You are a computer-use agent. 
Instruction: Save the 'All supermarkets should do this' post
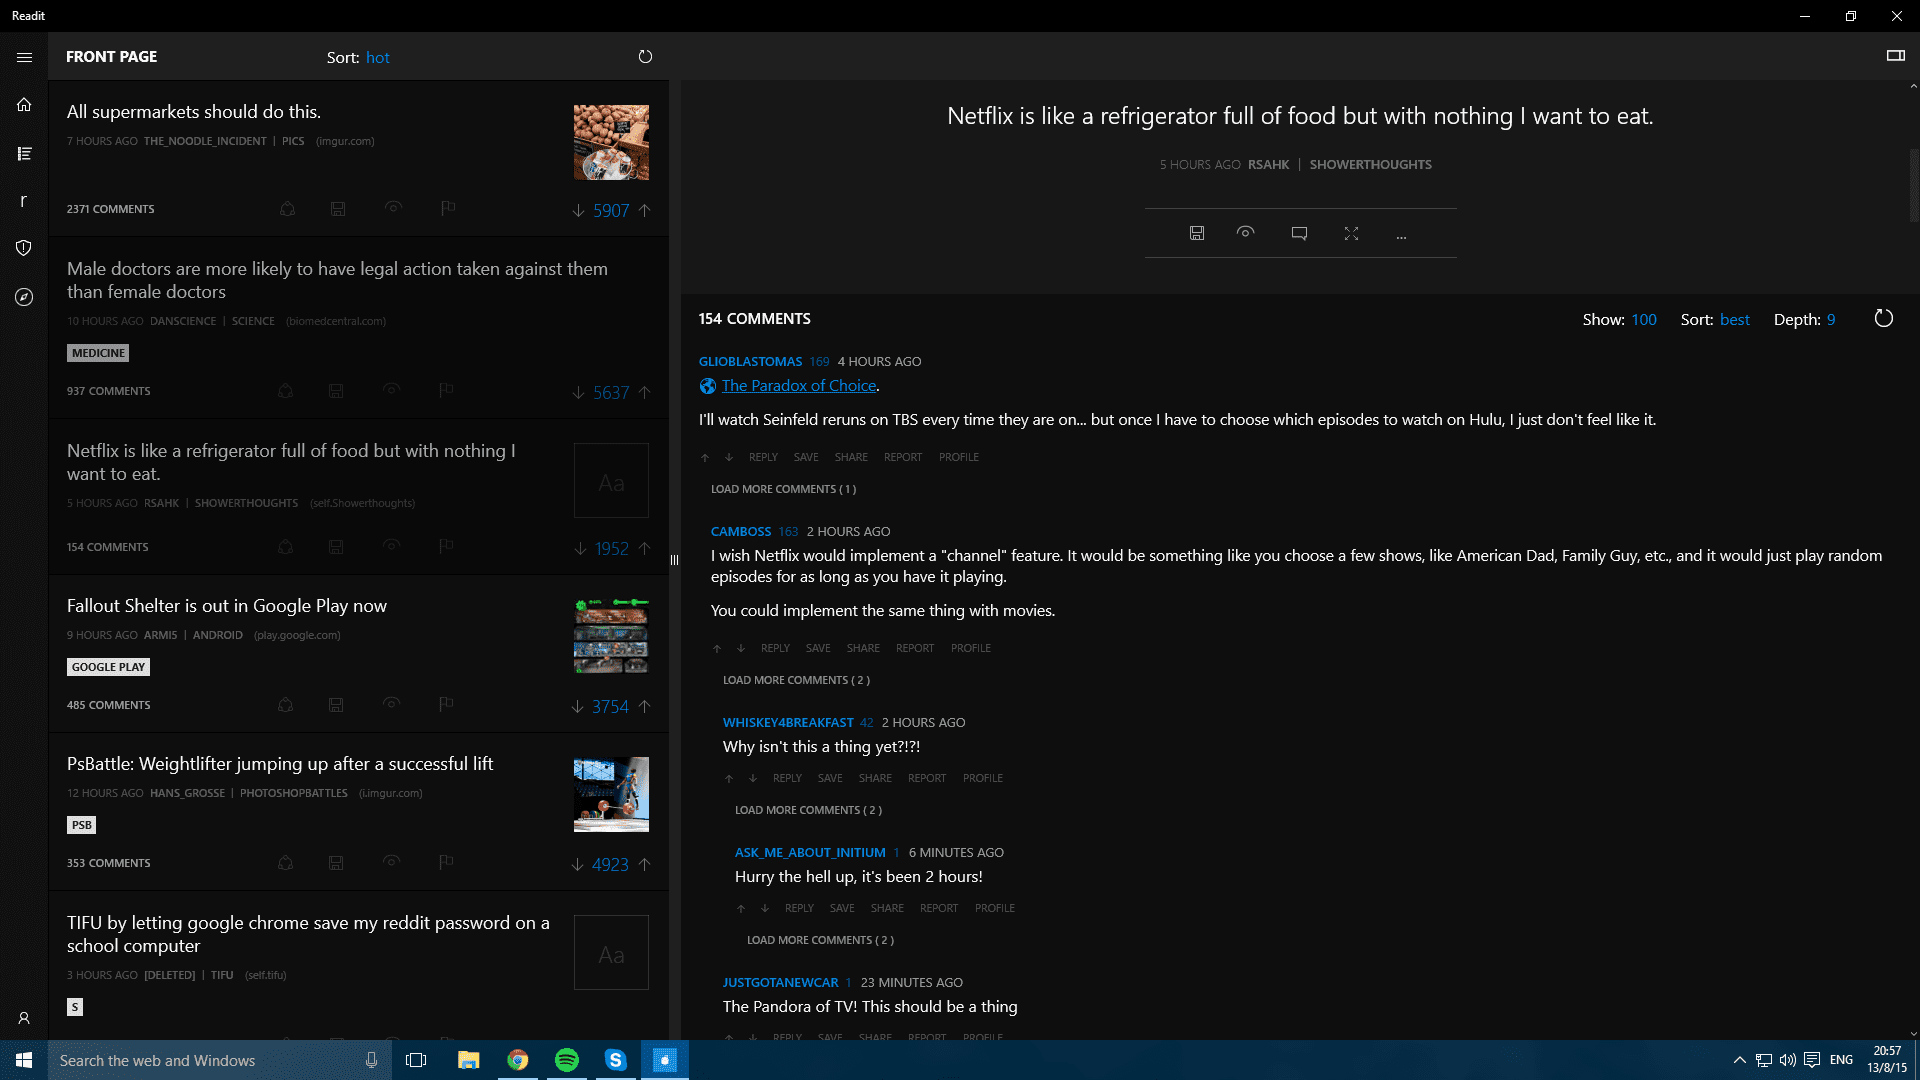[338, 209]
